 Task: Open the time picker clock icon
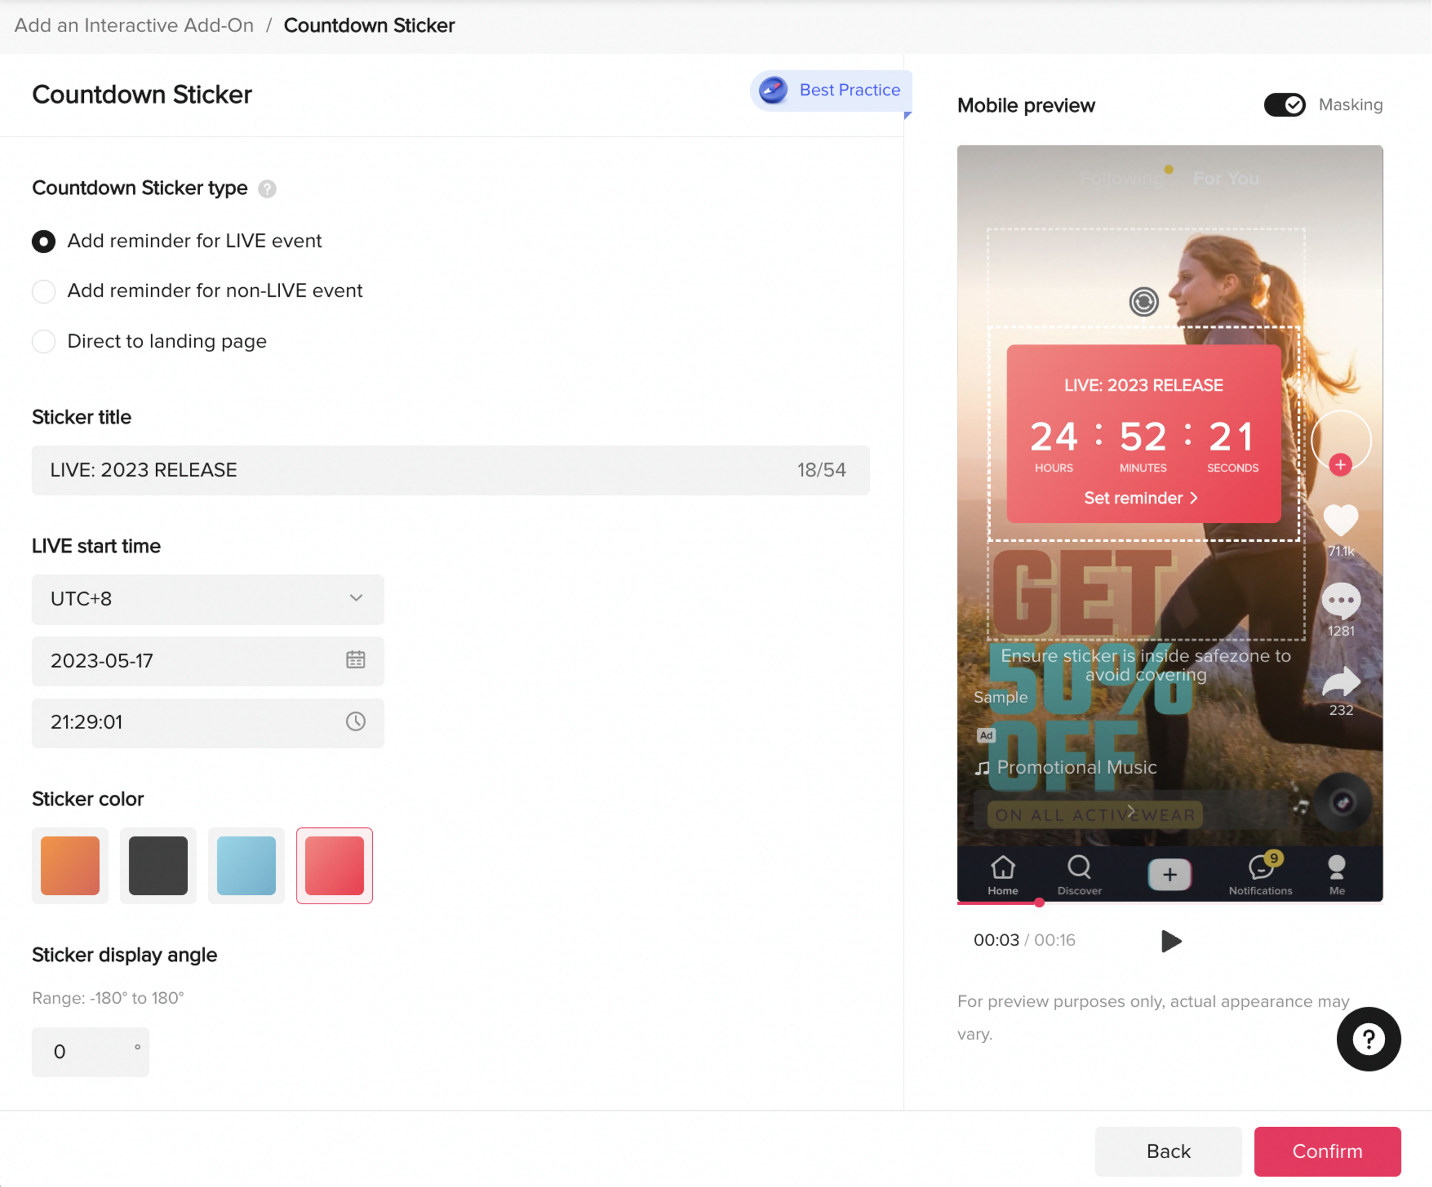click(x=356, y=722)
